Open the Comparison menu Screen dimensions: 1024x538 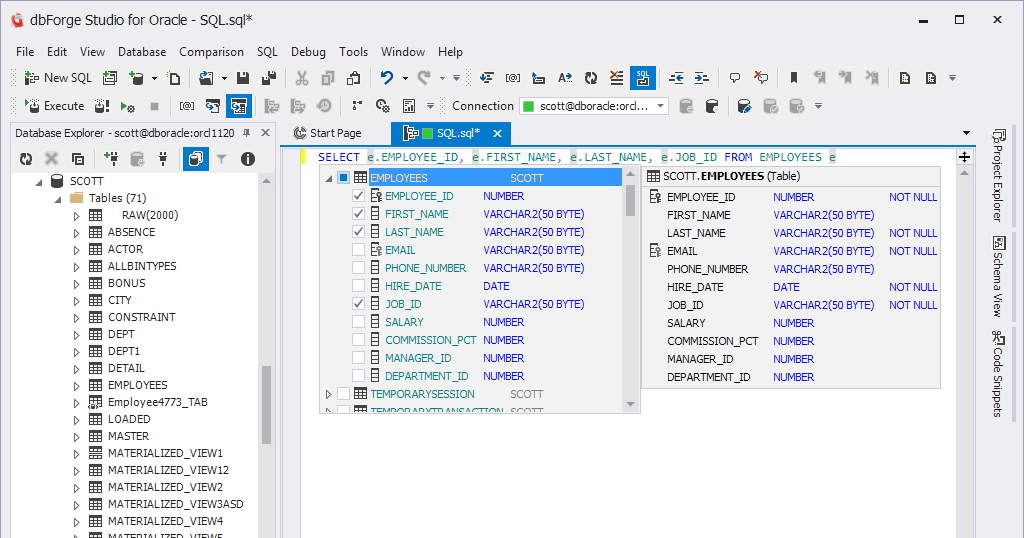click(212, 52)
